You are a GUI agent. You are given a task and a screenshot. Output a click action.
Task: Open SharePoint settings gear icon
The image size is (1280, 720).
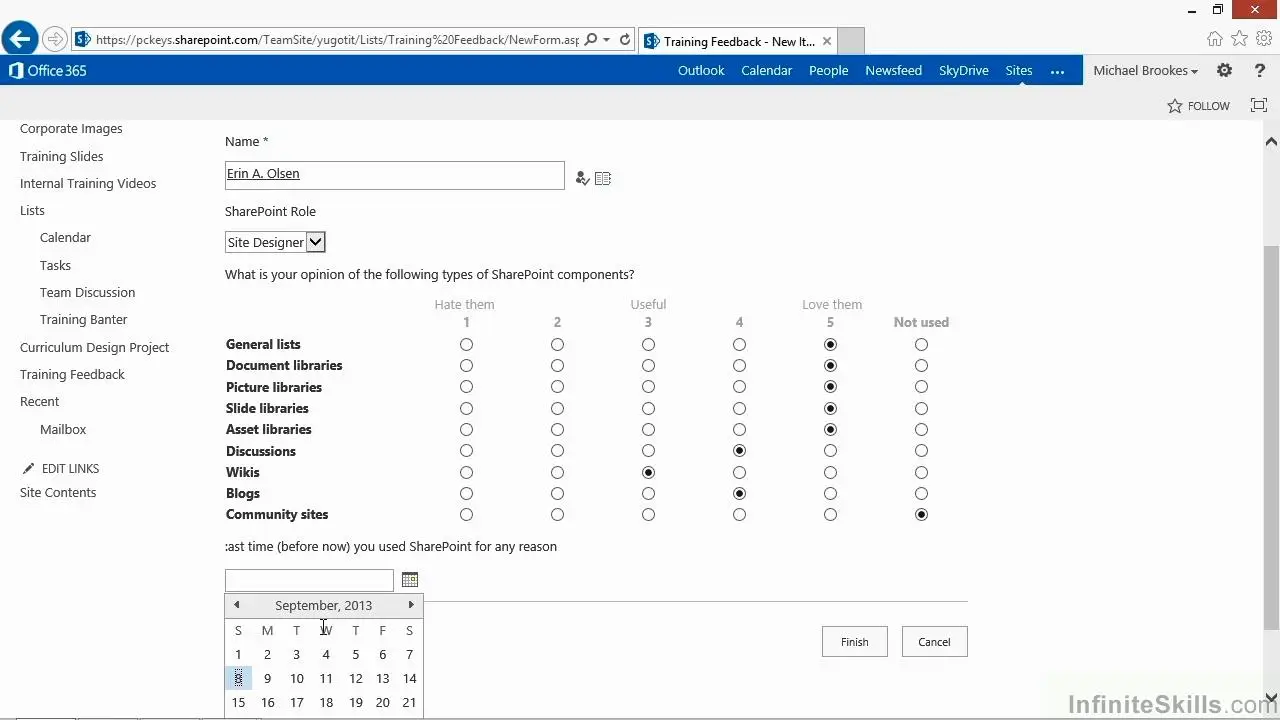(x=1224, y=70)
